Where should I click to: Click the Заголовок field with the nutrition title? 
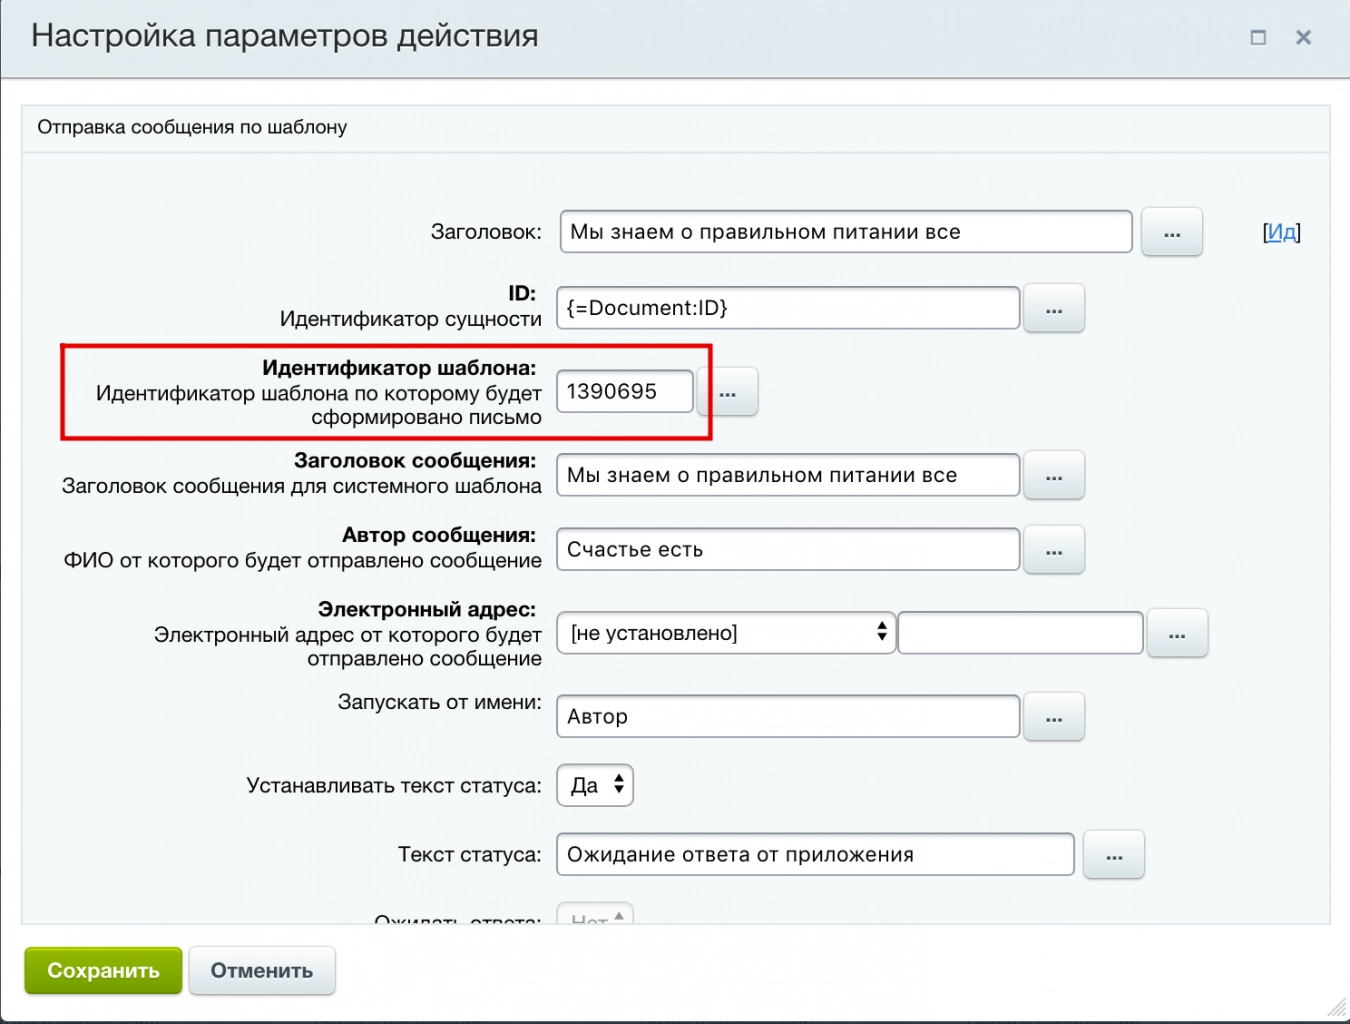(x=845, y=231)
